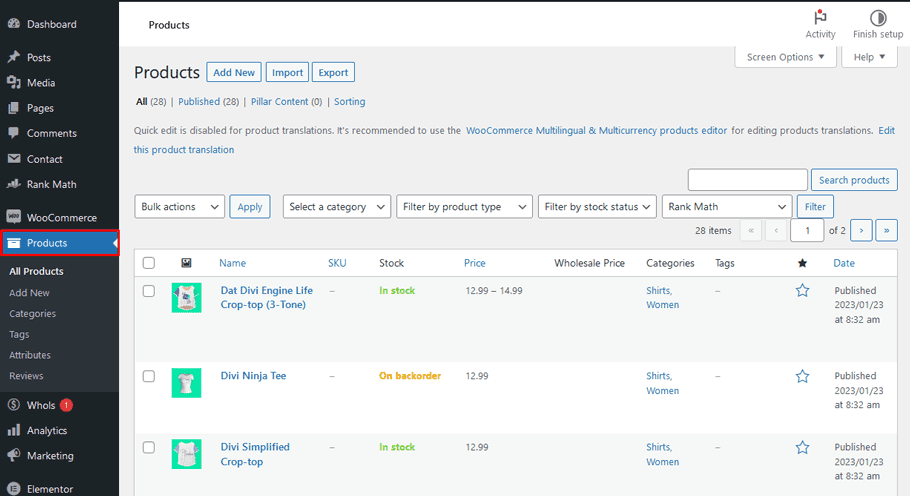Go to the next page arrow
This screenshot has height=496, width=910.
click(861, 230)
